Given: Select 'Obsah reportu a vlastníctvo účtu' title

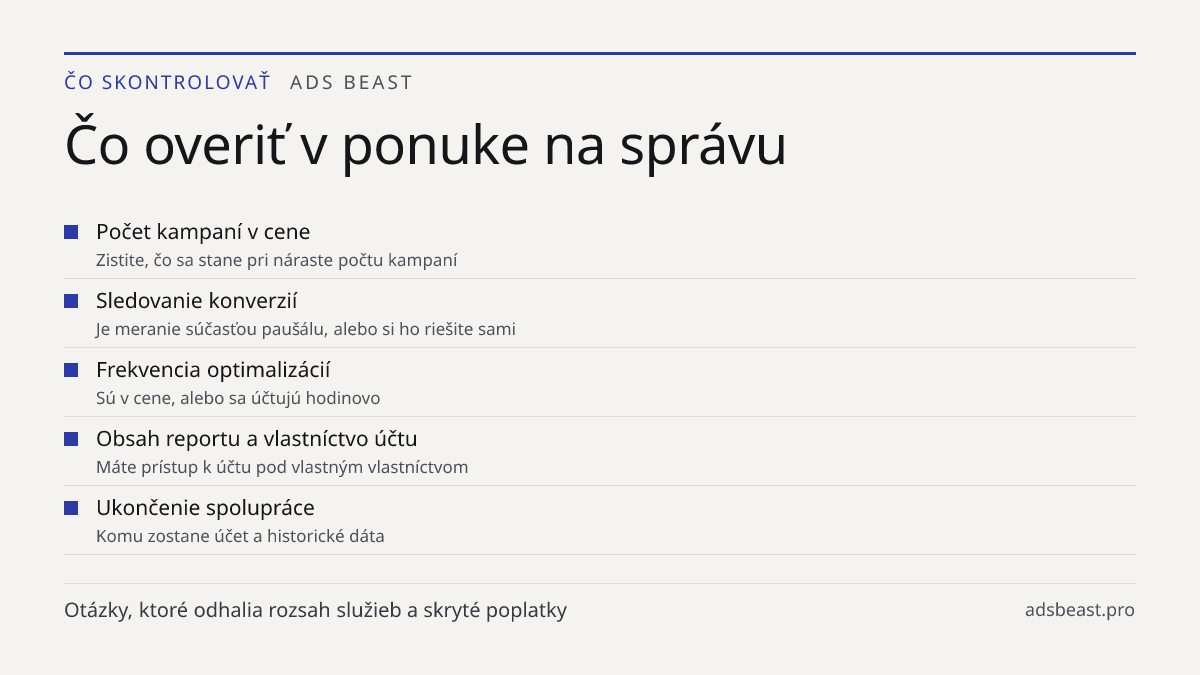Looking at the screenshot, I should tap(257, 439).
